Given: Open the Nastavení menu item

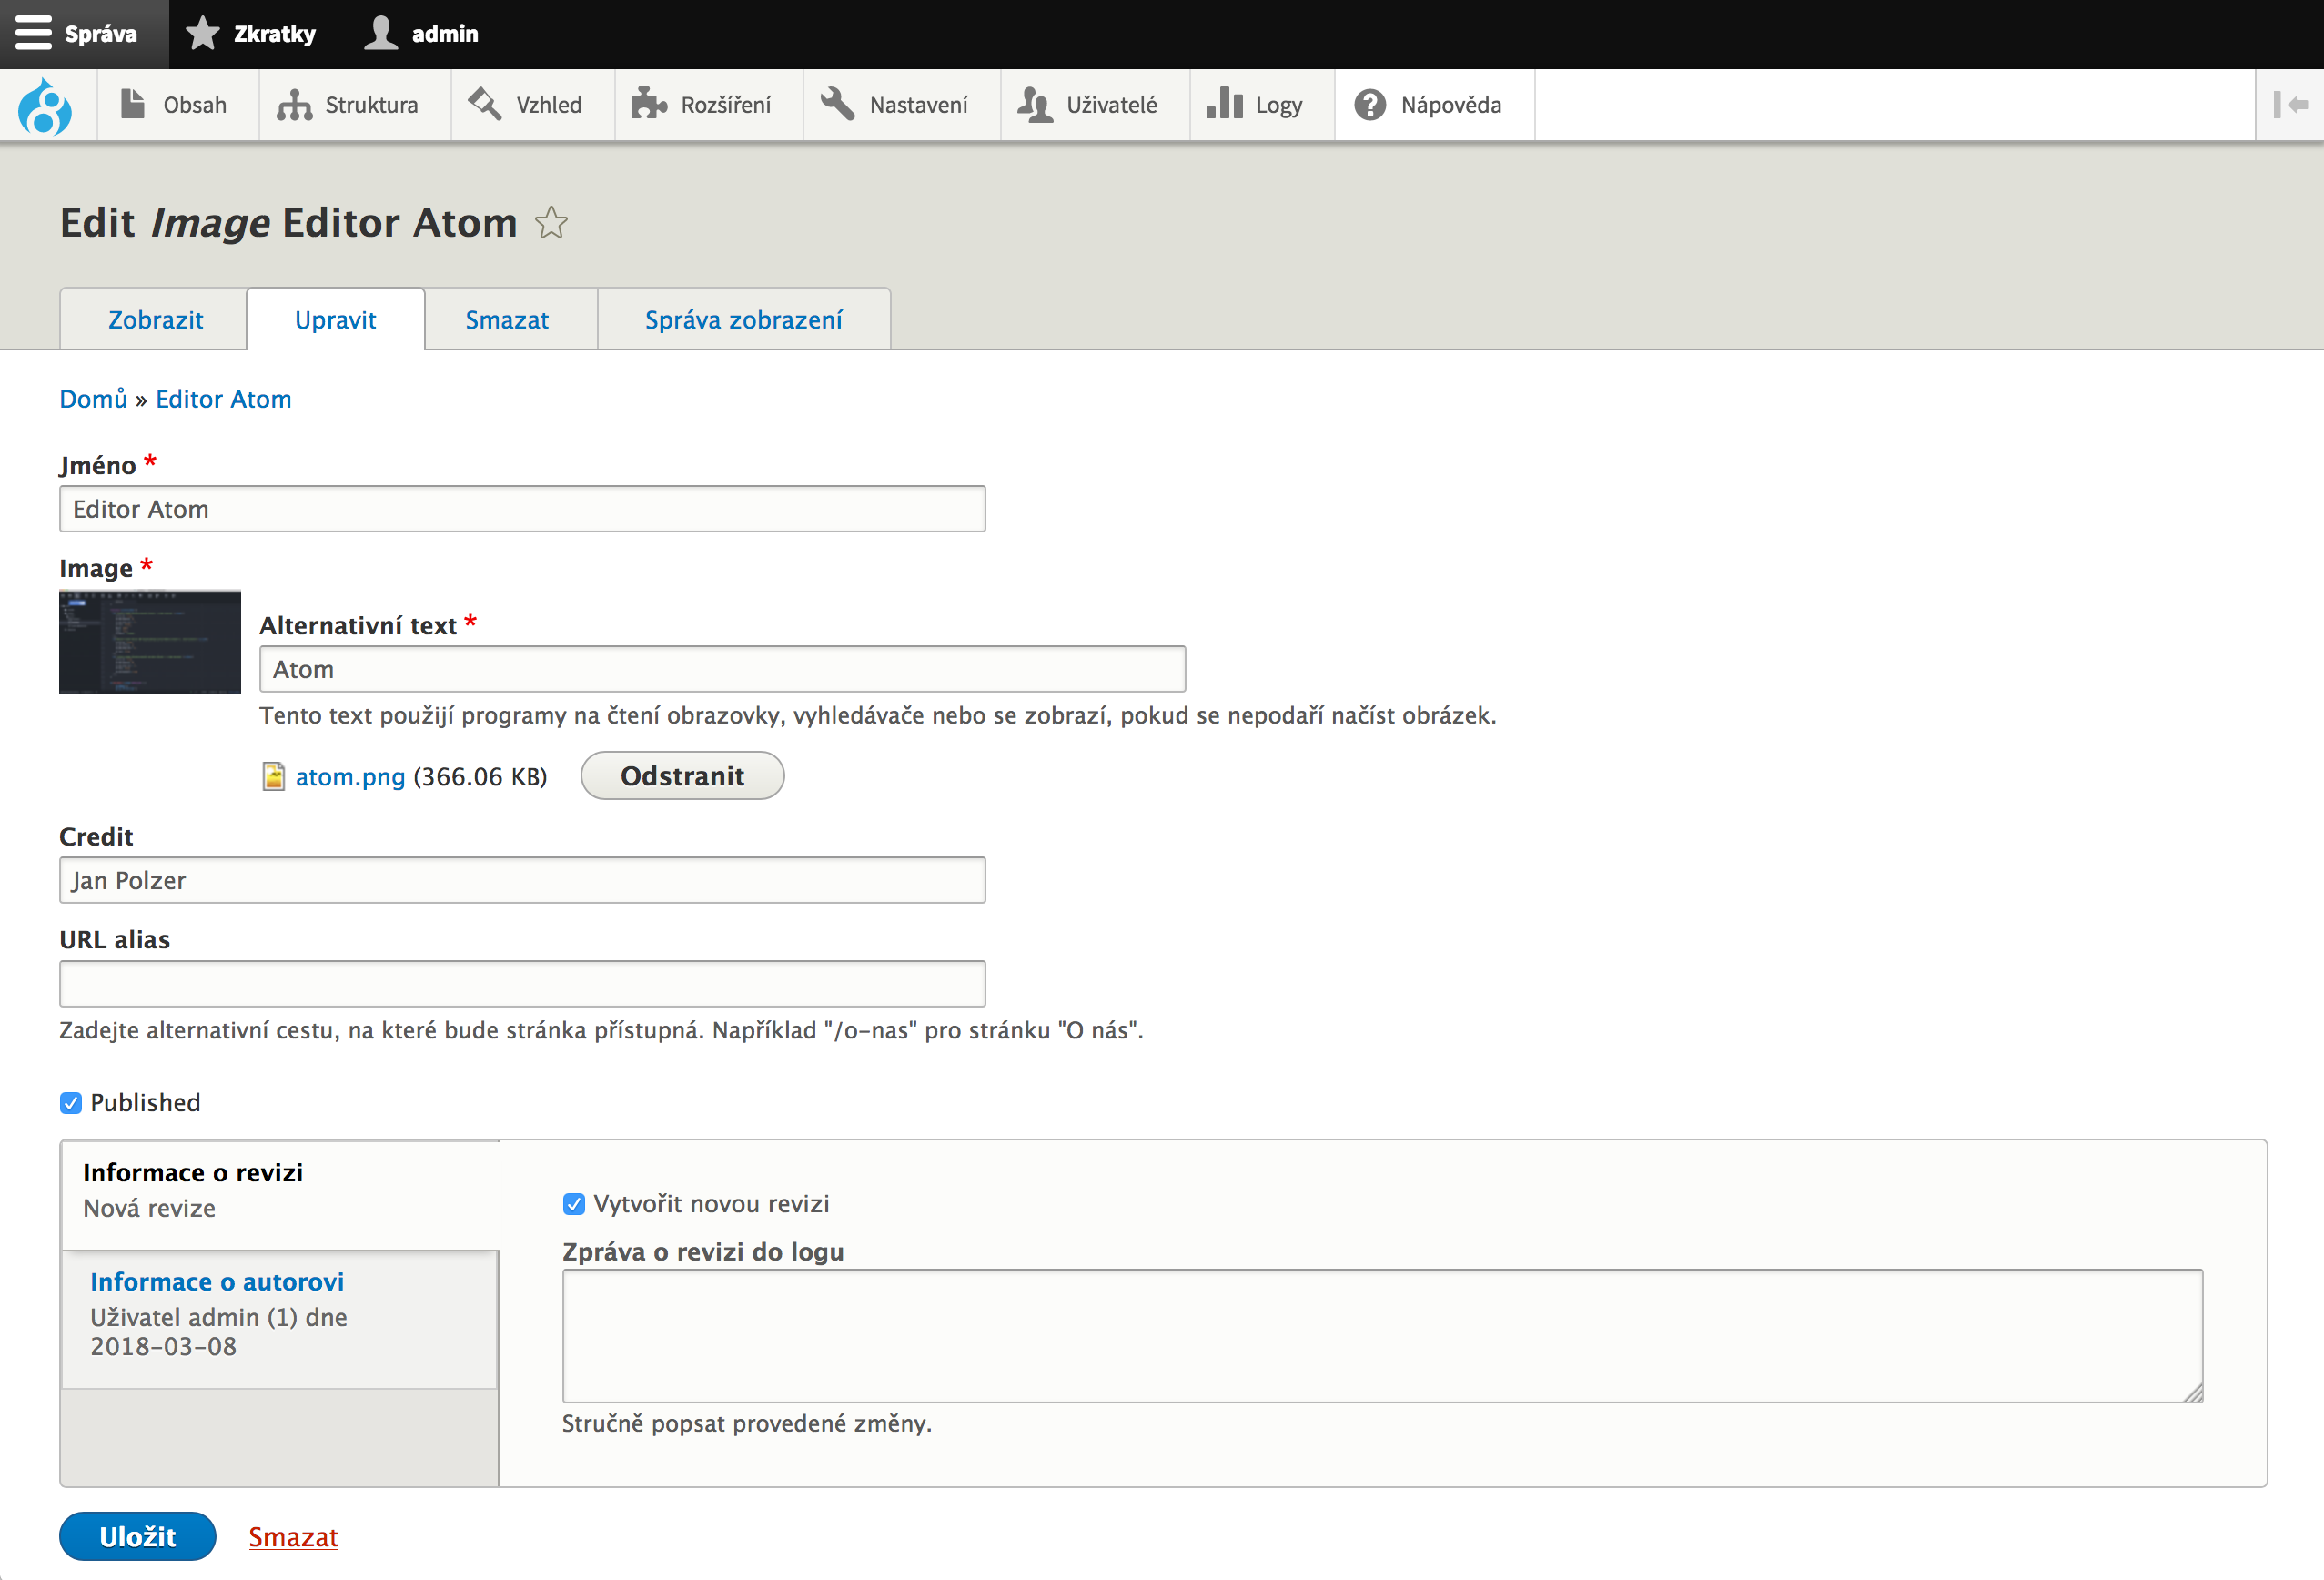Looking at the screenshot, I should [x=902, y=104].
